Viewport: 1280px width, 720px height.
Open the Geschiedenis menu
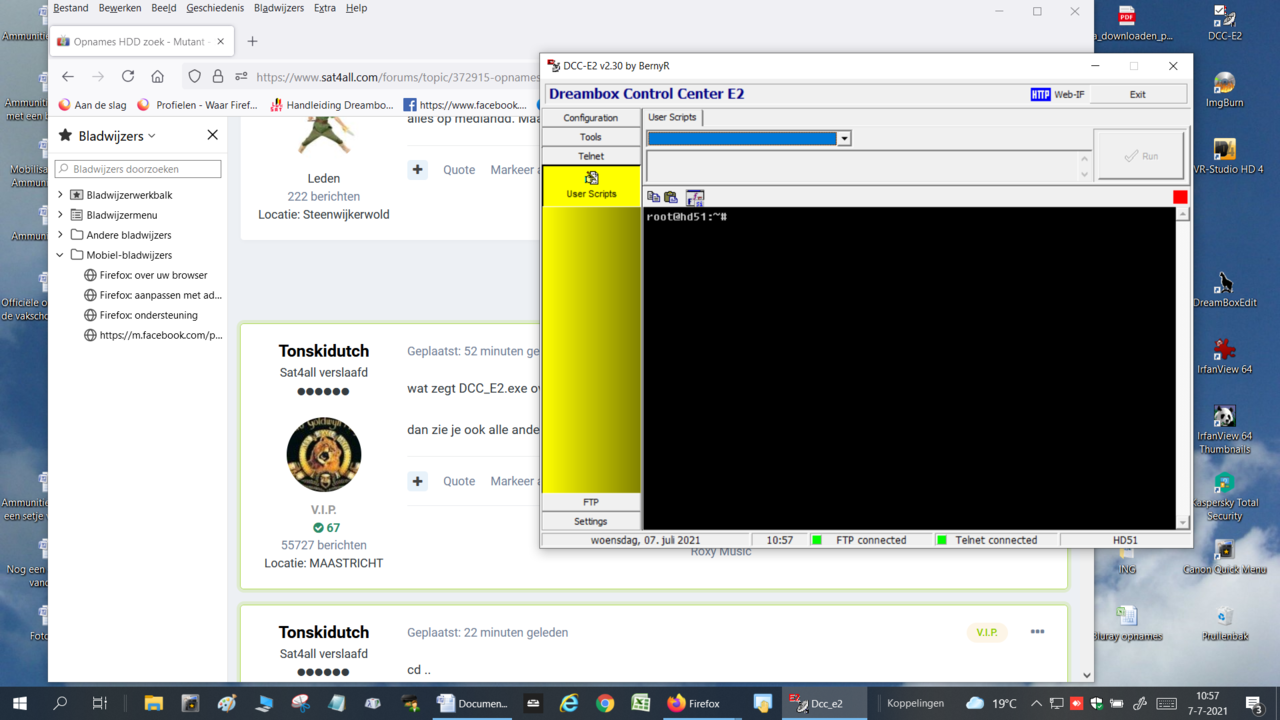click(x=214, y=8)
